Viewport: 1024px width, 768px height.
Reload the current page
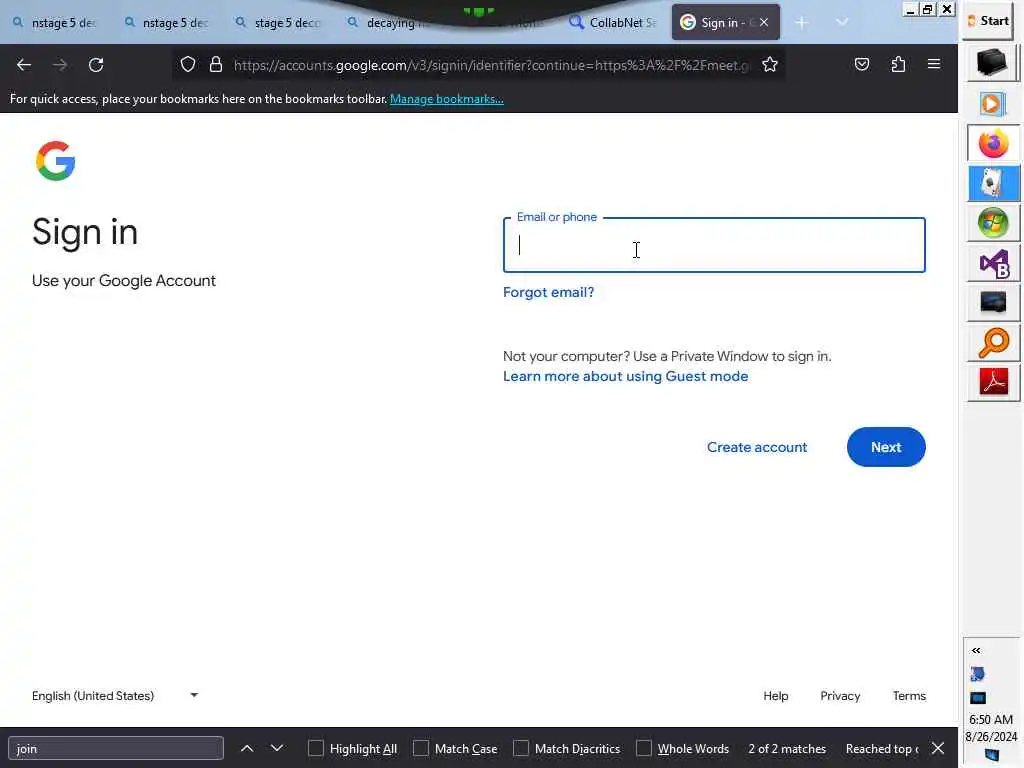[x=96, y=65]
